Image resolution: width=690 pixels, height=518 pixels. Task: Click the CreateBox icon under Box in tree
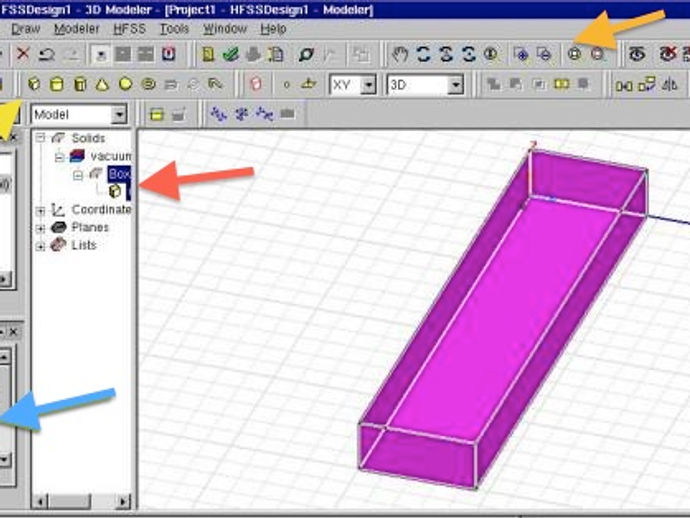[x=115, y=191]
